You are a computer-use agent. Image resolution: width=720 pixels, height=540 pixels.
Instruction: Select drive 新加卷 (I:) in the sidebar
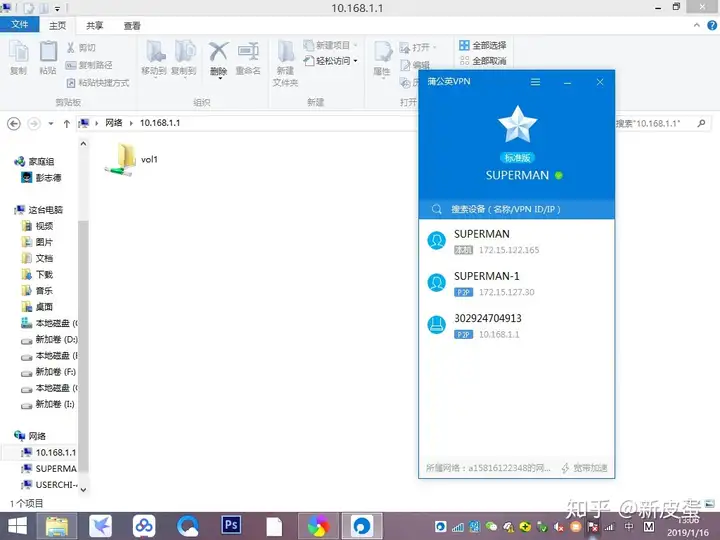48,404
